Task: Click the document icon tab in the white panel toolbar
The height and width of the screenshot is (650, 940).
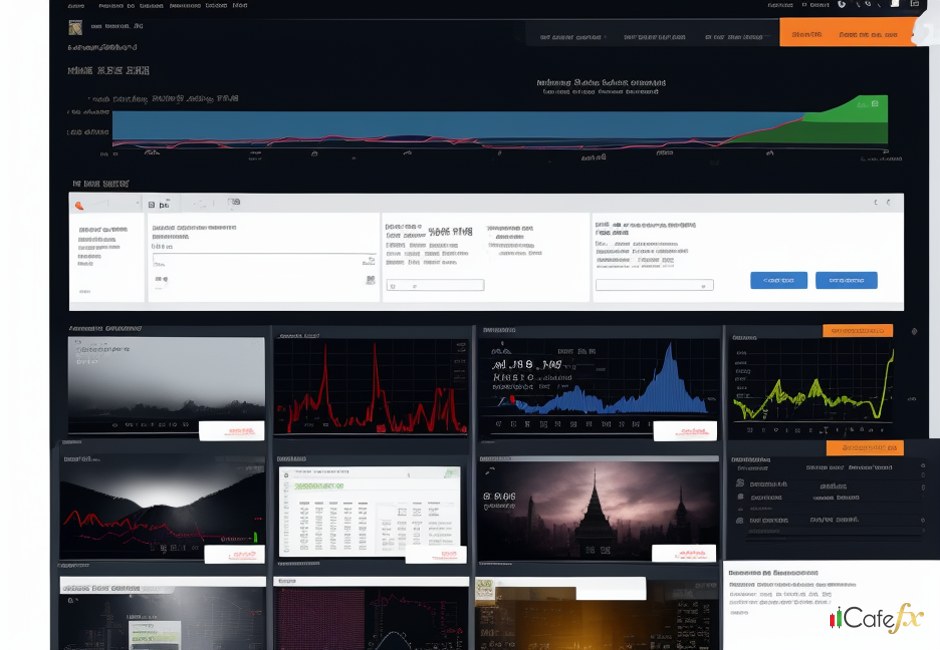Action: (x=152, y=205)
